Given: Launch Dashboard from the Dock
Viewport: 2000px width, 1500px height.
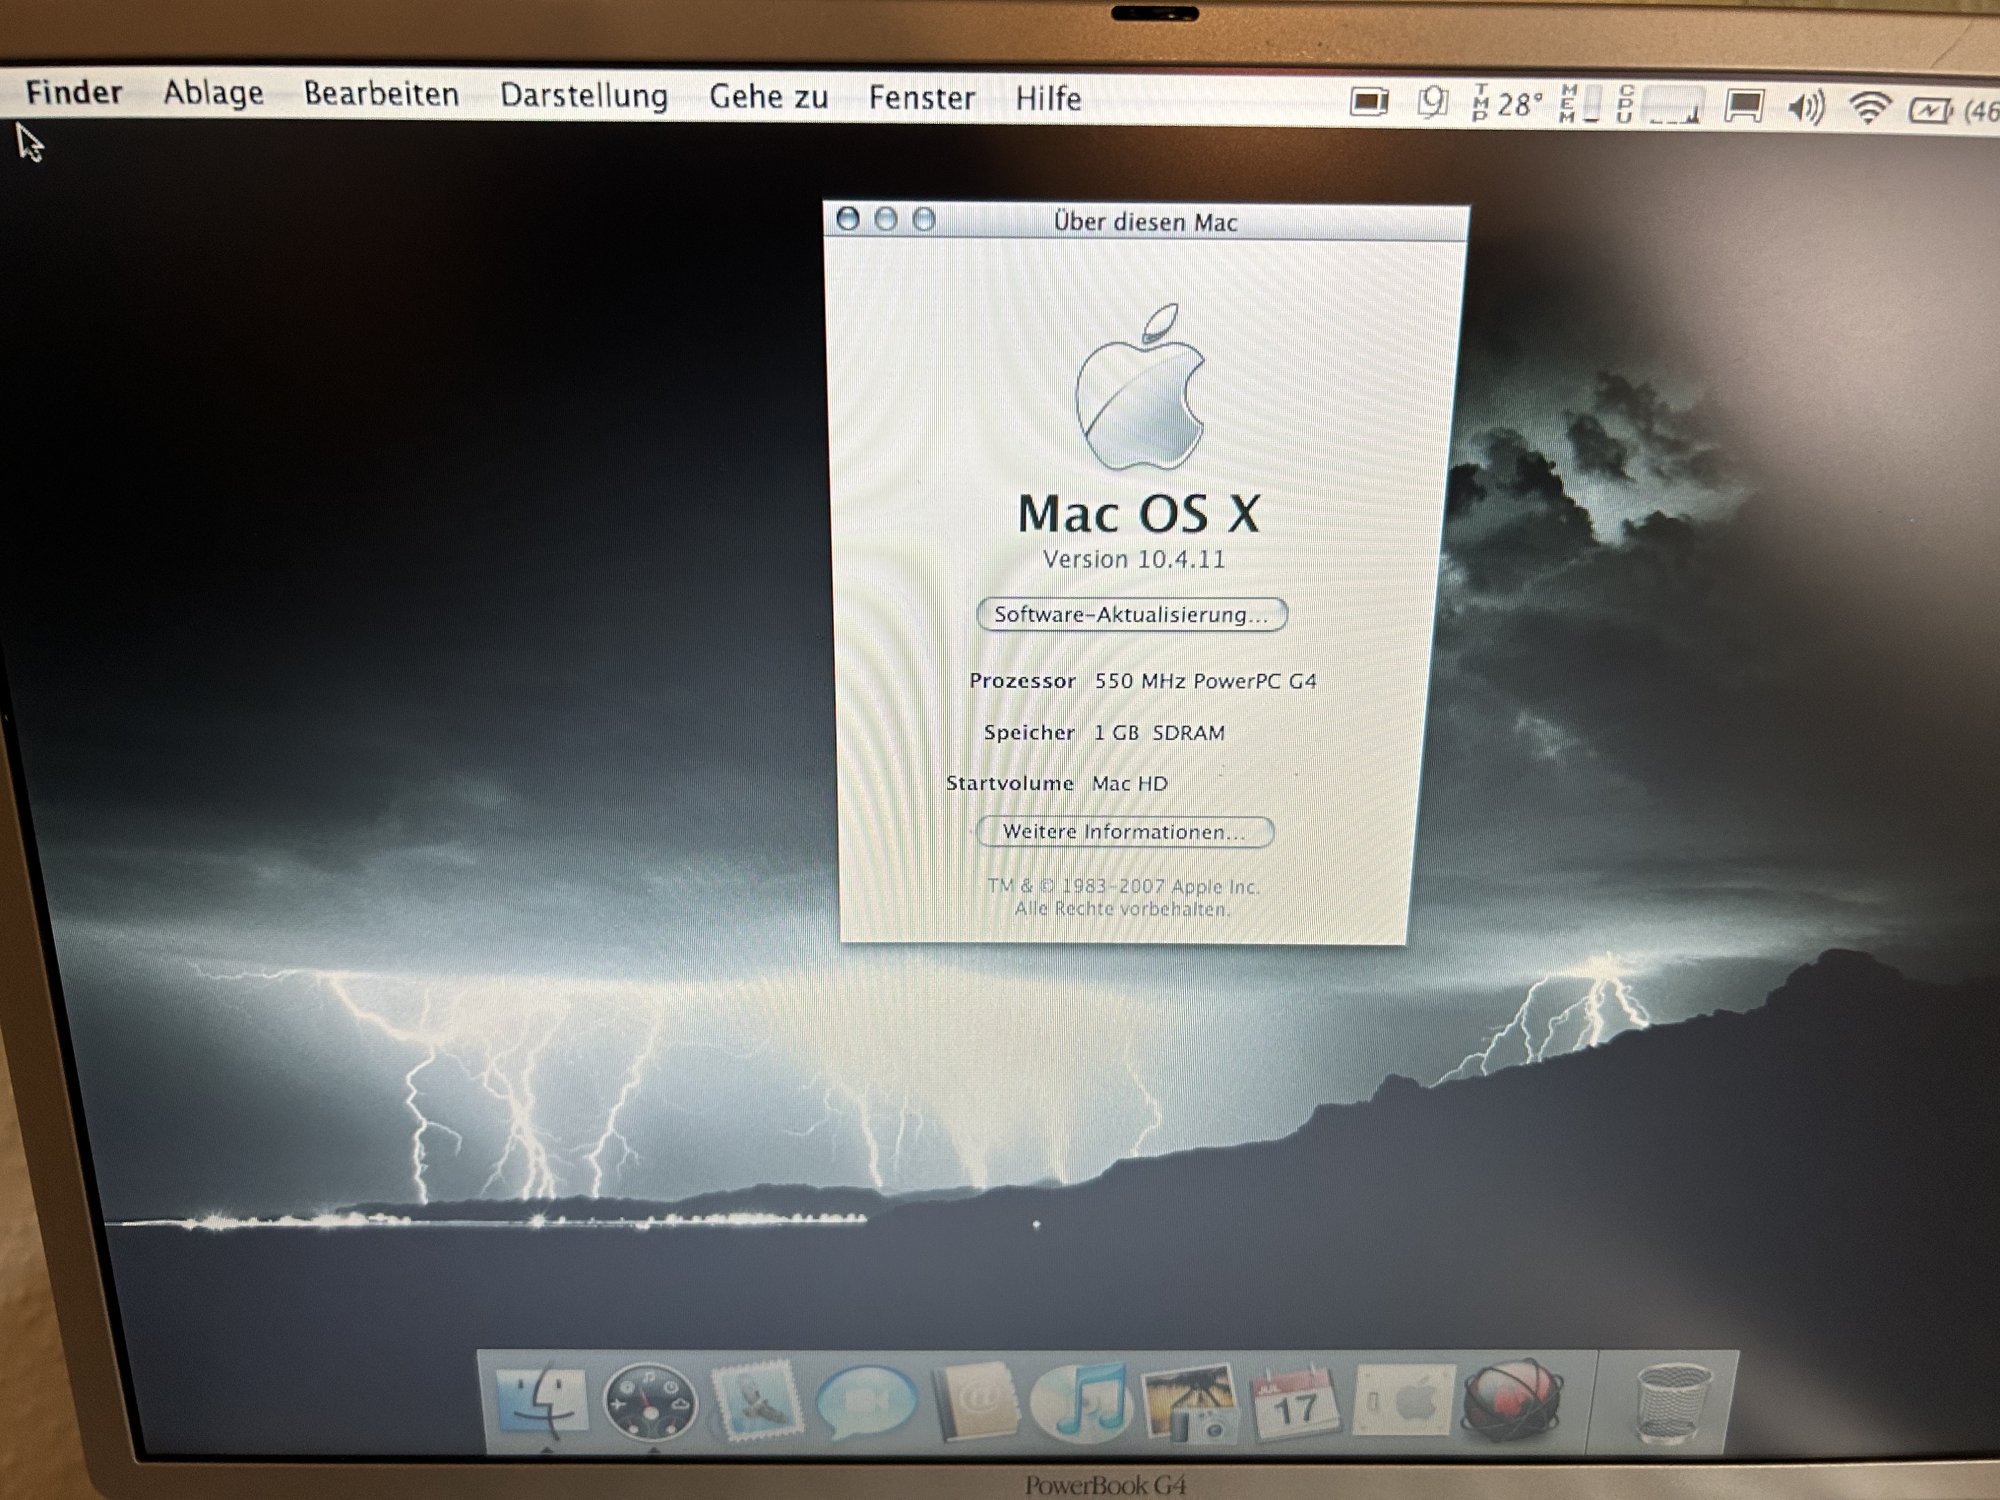Looking at the screenshot, I should pyautogui.click(x=650, y=1402).
